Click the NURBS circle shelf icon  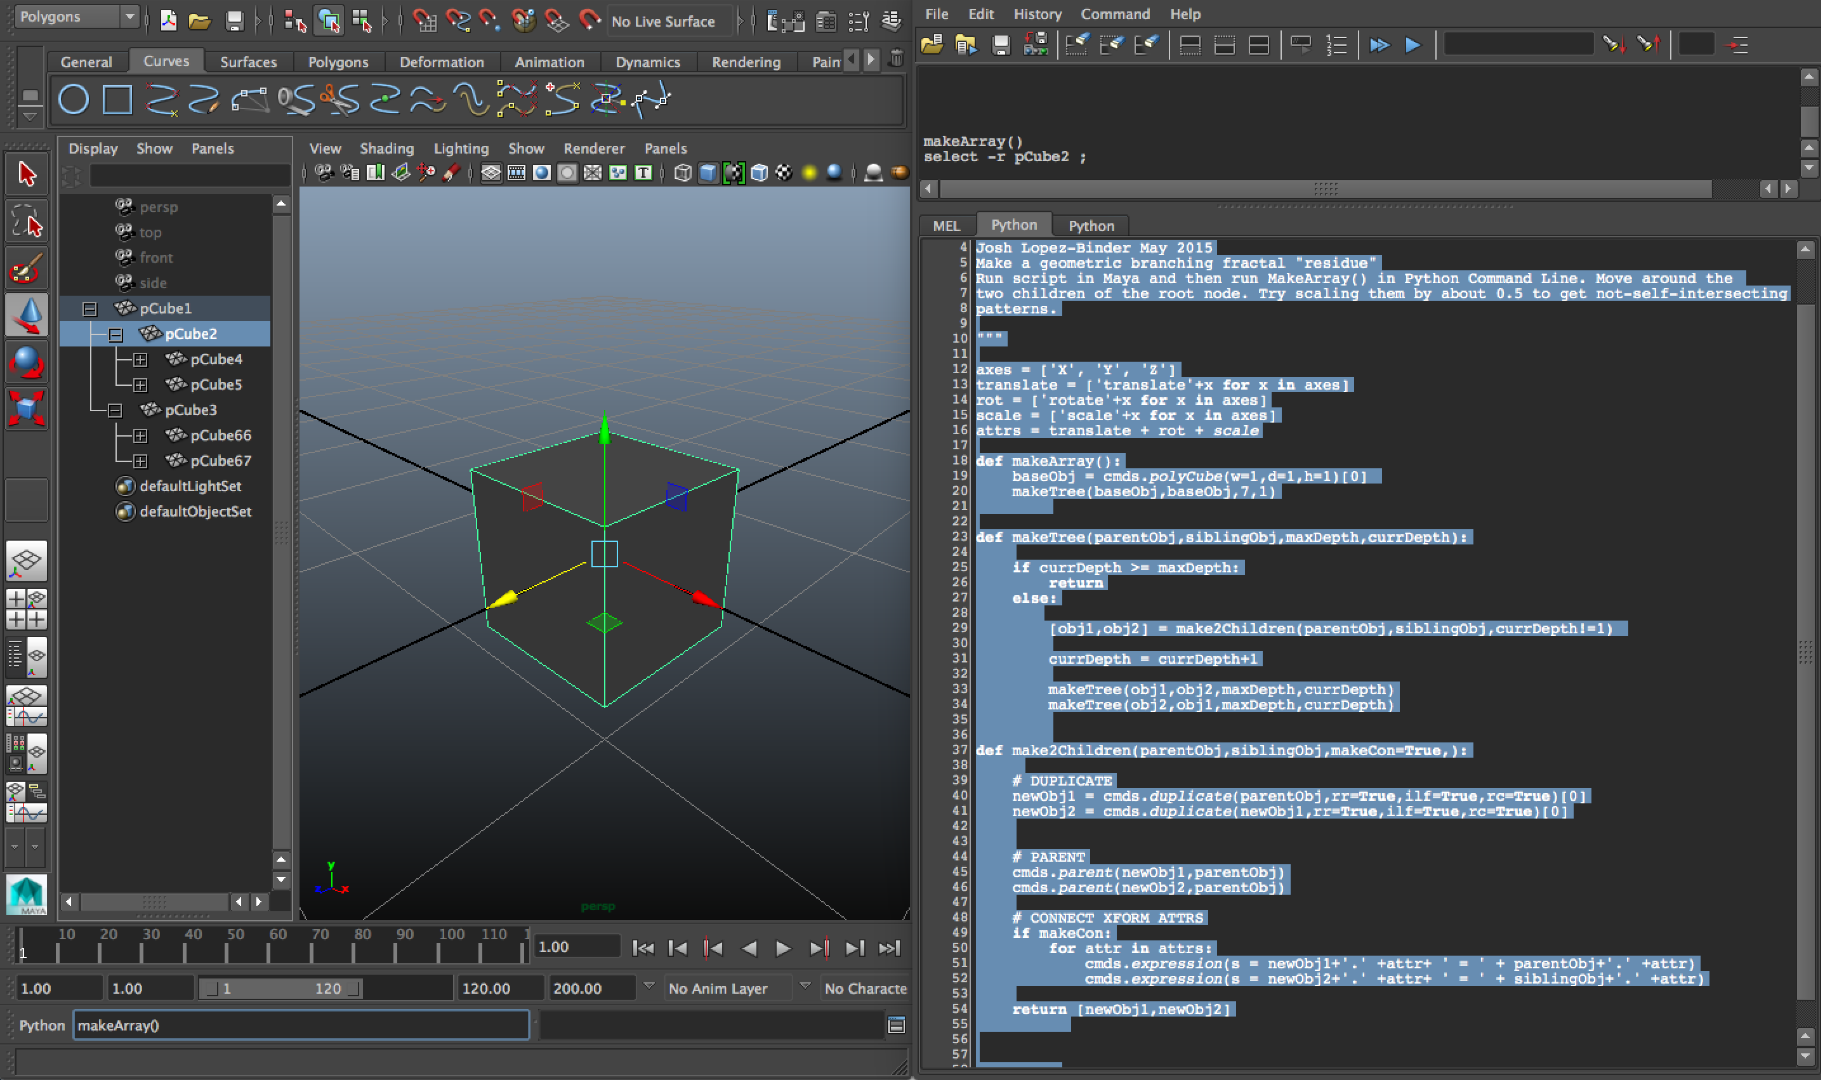[x=74, y=99]
